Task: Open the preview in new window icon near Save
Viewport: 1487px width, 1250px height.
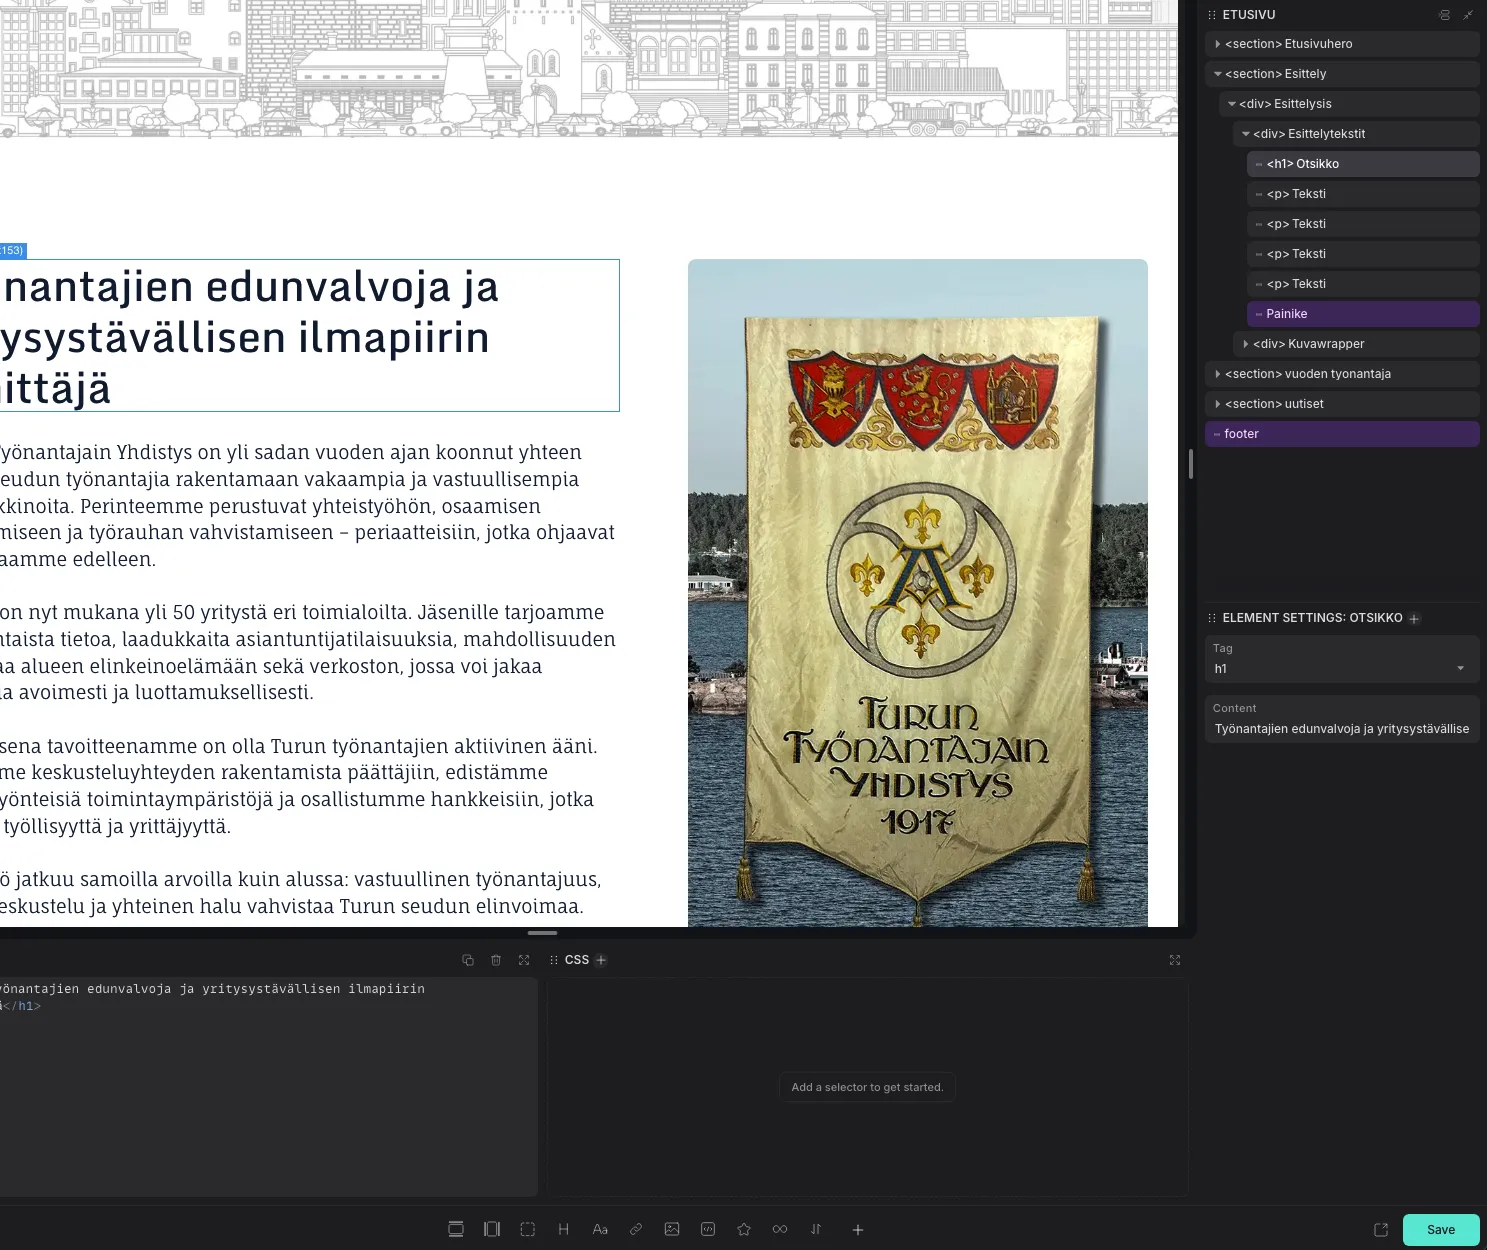Action: click(x=1381, y=1229)
